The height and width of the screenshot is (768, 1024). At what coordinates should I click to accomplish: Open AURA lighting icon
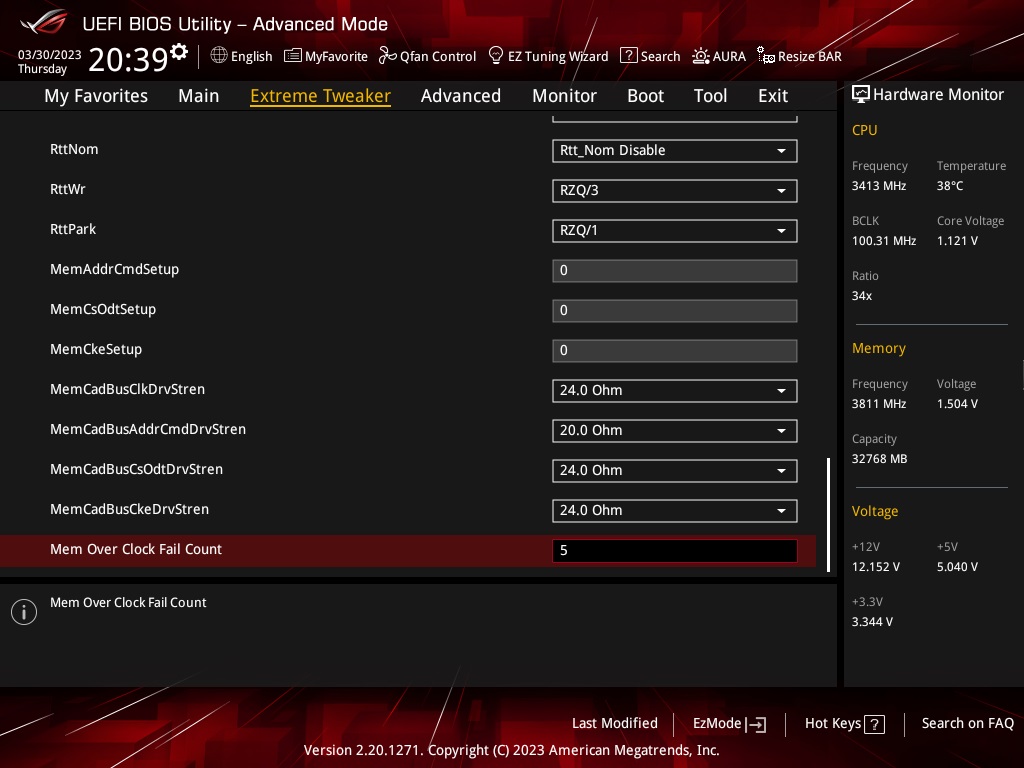701,56
